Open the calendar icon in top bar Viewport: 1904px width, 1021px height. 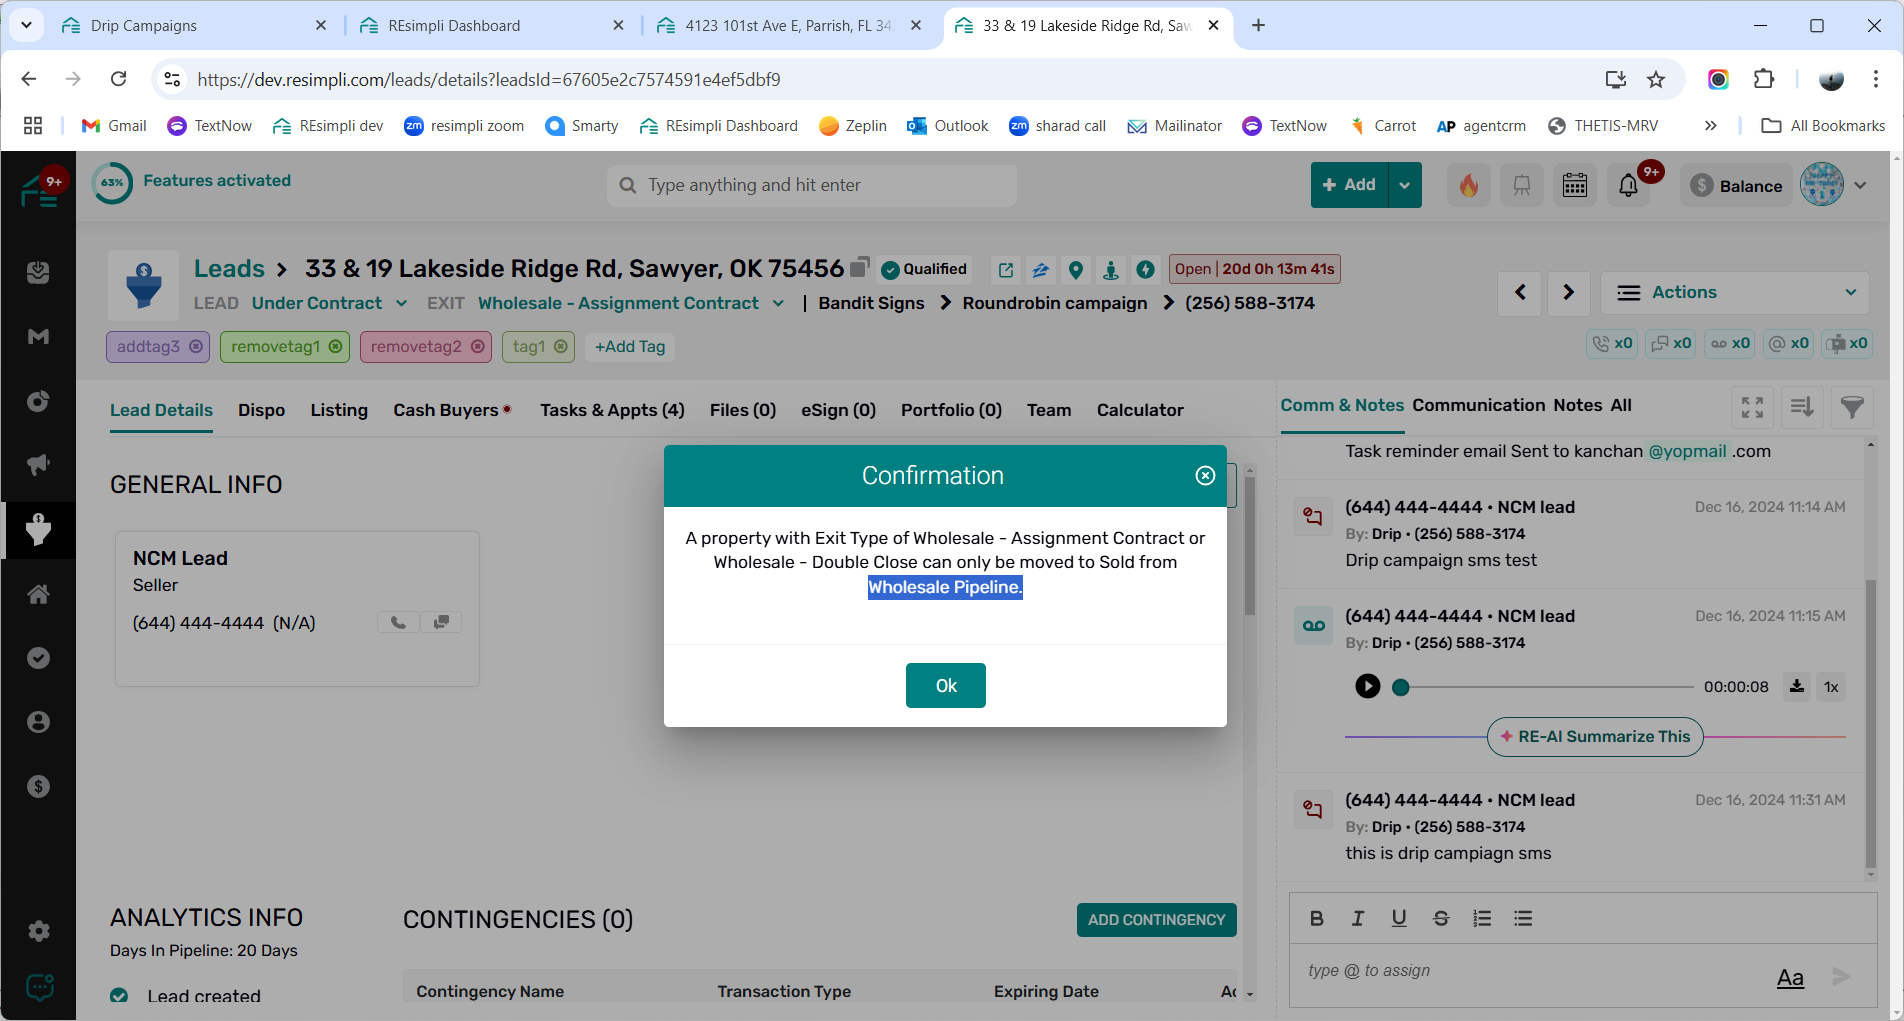[x=1575, y=185]
